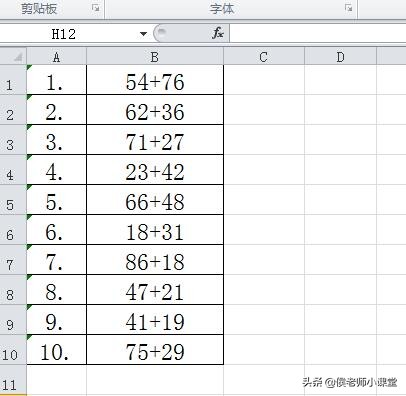Image resolution: width=406 pixels, height=396 pixels.
Task: Click empty cell C1
Action: (x=264, y=80)
